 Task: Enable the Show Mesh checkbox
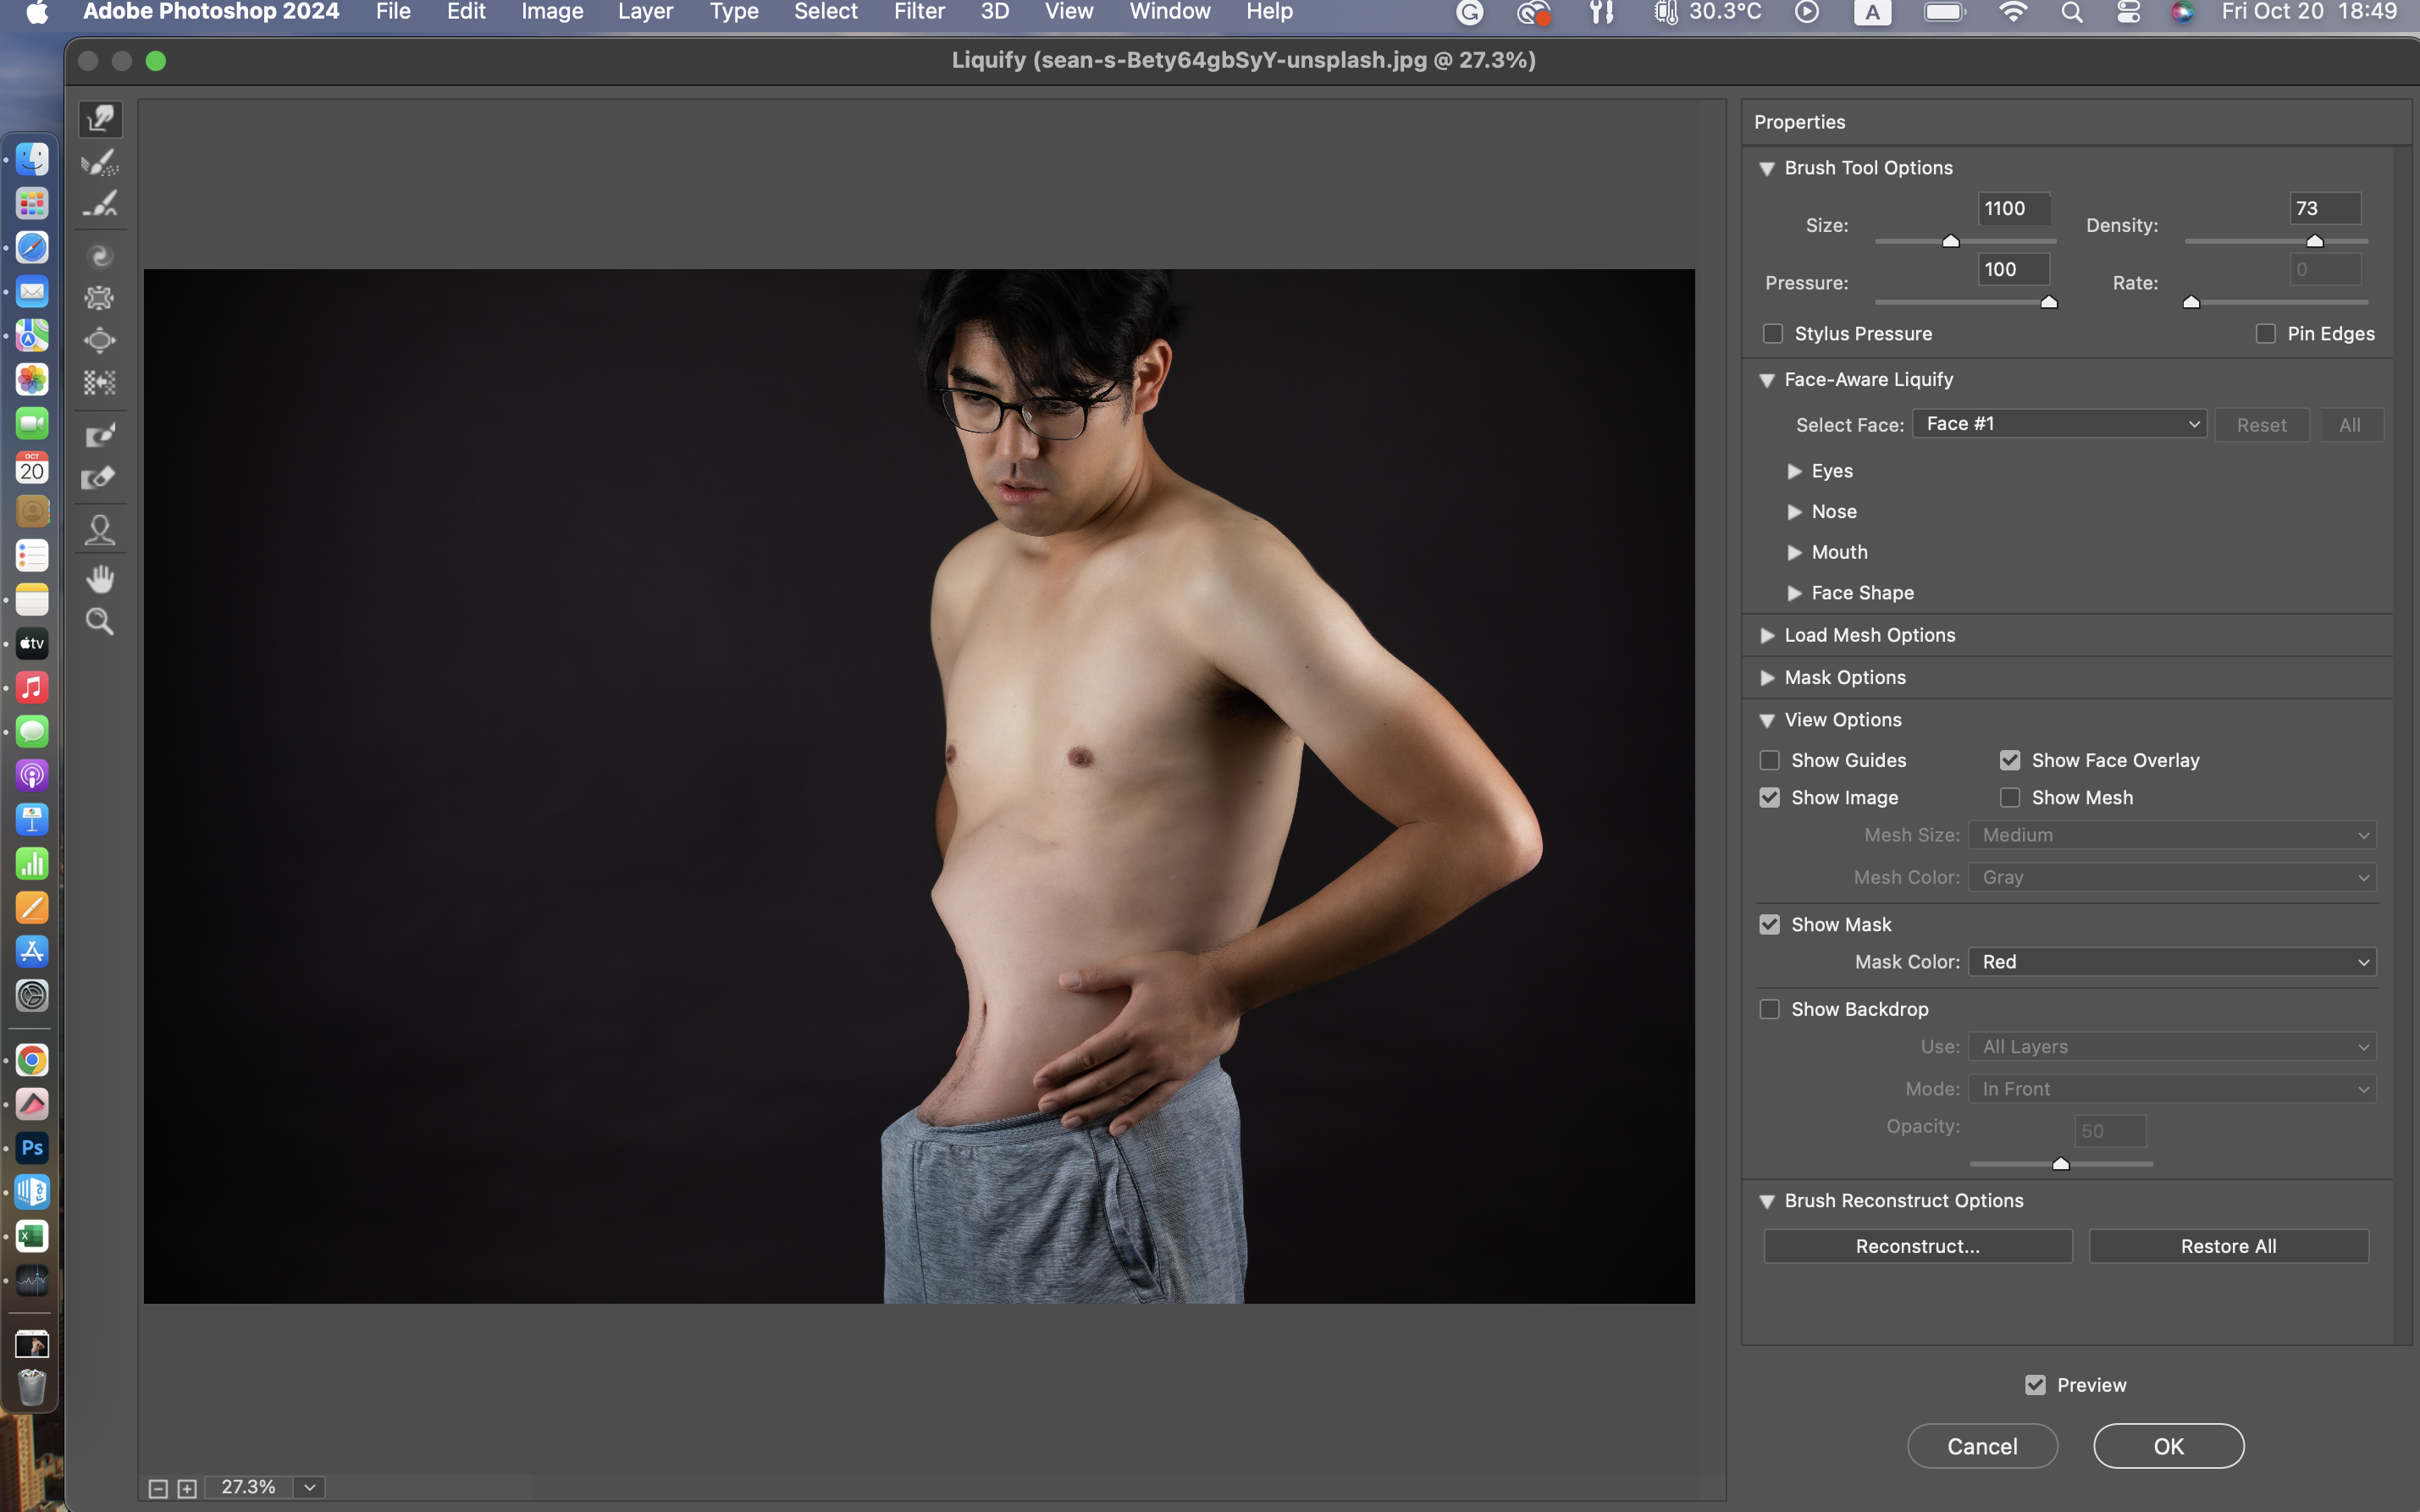click(2010, 797)
